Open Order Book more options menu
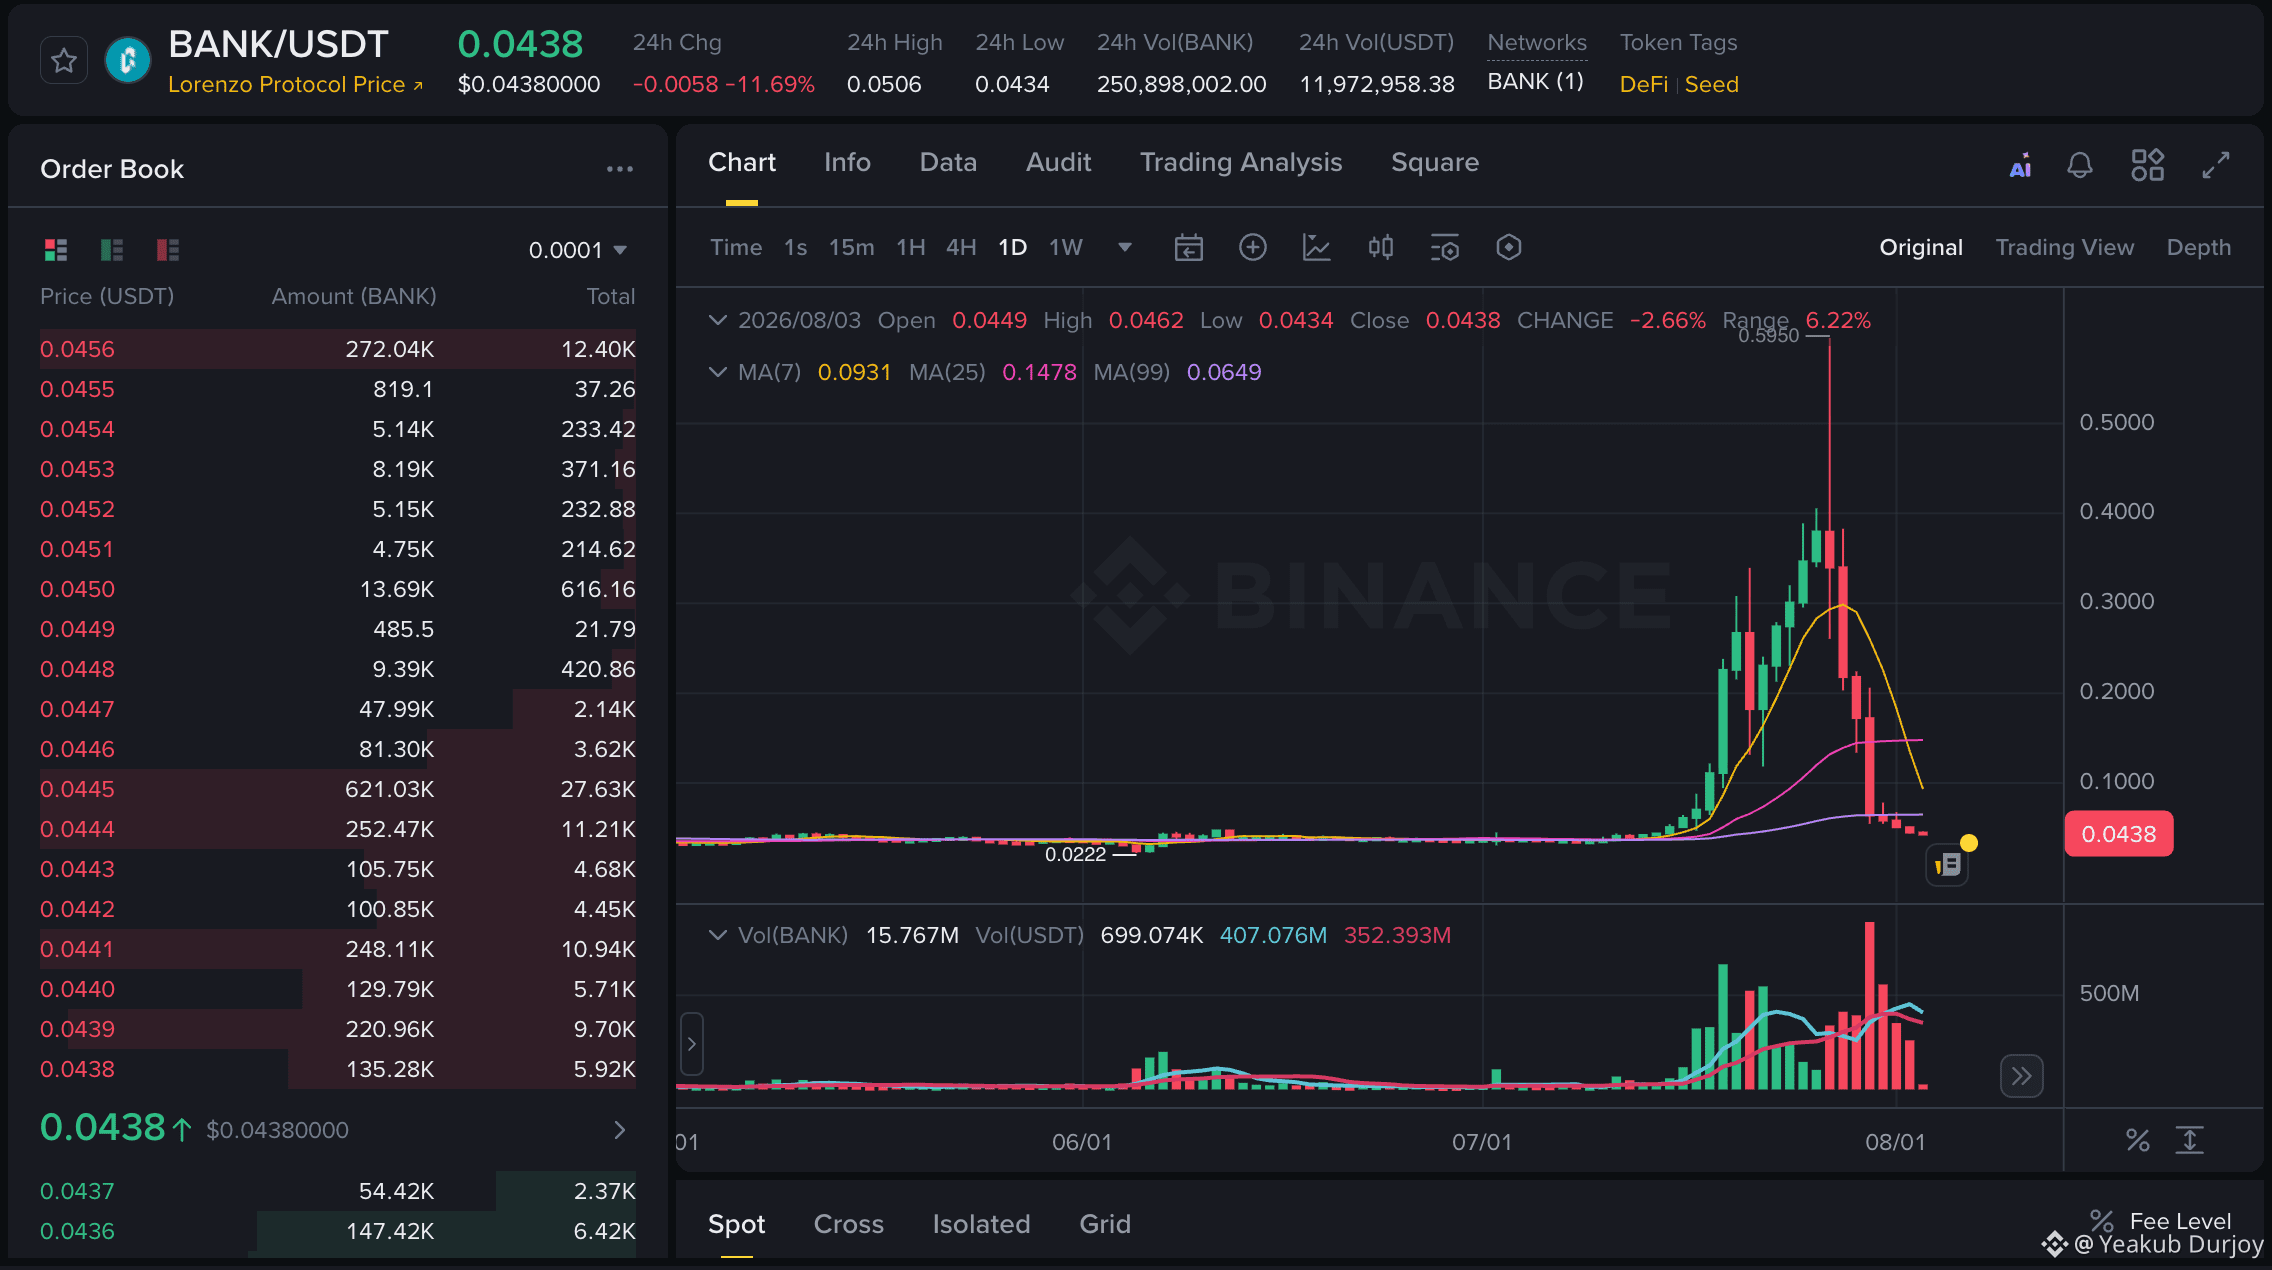Image resolution: width=2272 pixels, height=1270 pixels. pyautogui.click(x=620, y=169)
